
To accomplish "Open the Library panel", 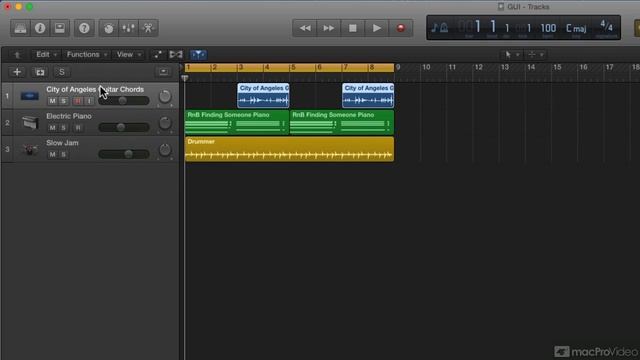I will 20,28.
